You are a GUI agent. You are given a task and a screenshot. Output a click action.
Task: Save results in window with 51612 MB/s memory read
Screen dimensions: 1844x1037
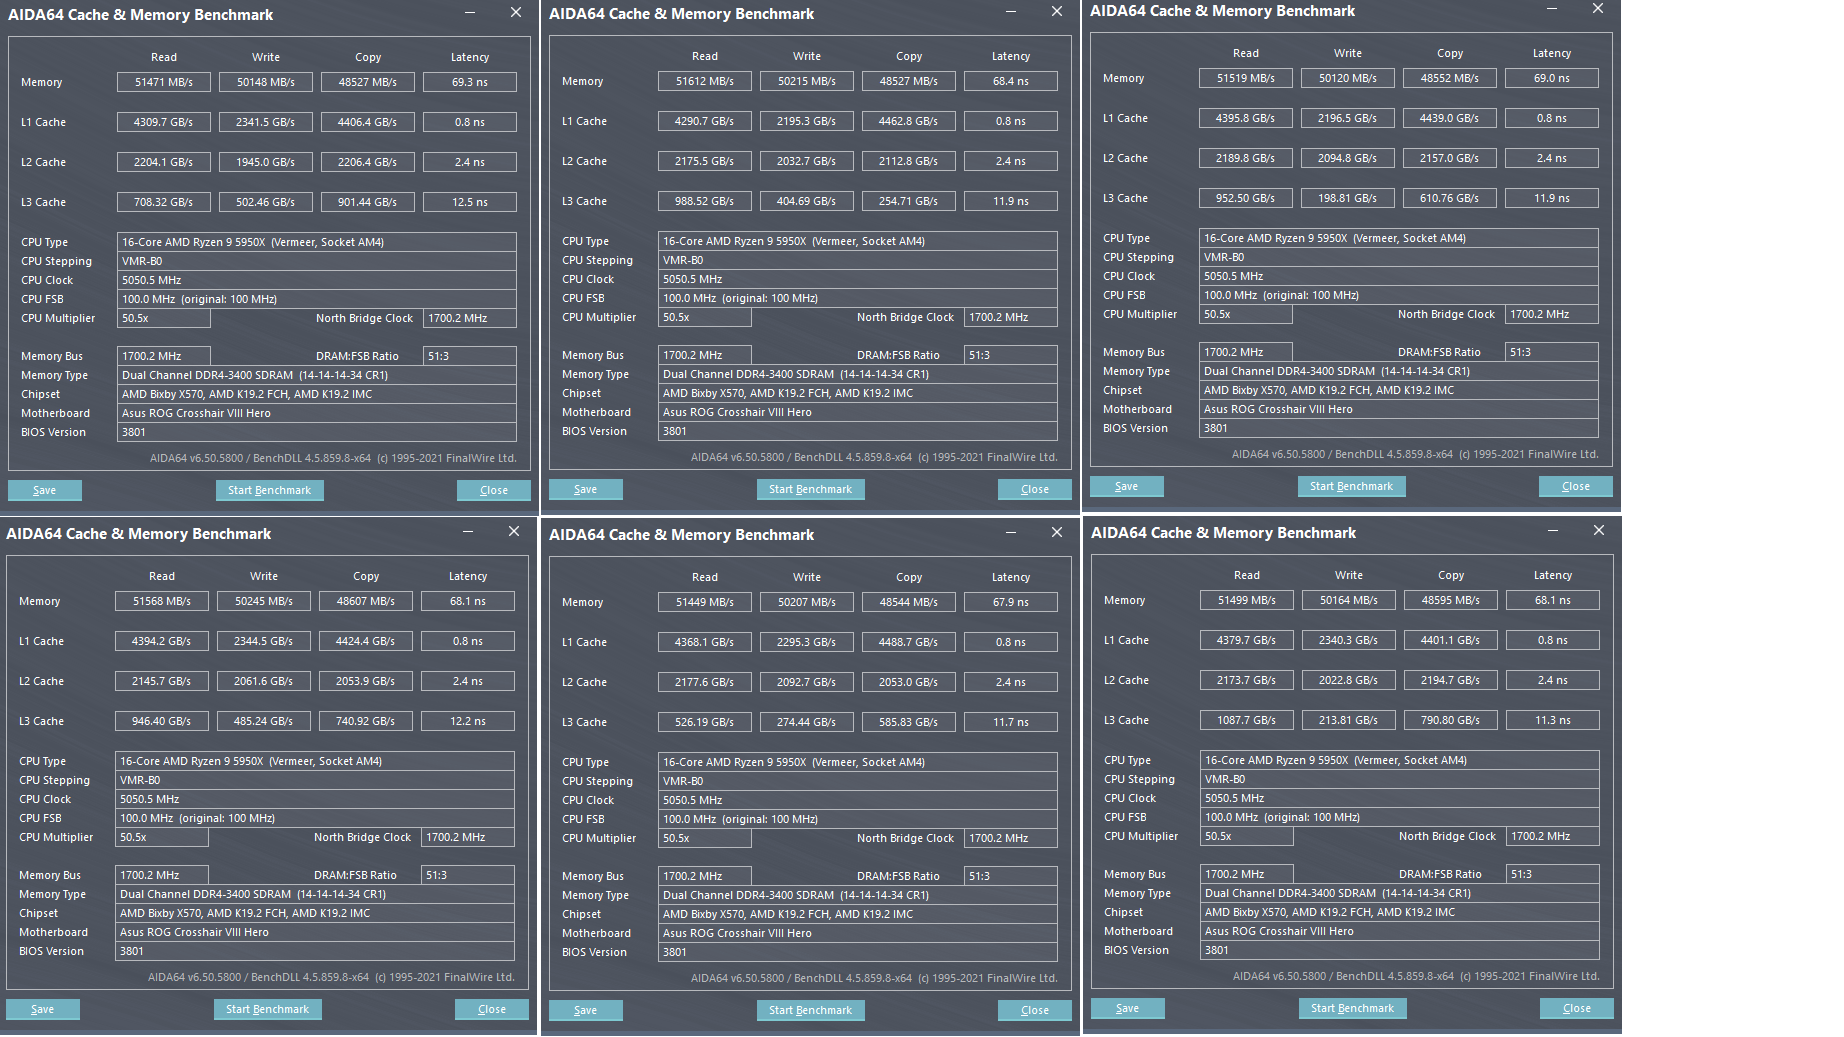586,489
